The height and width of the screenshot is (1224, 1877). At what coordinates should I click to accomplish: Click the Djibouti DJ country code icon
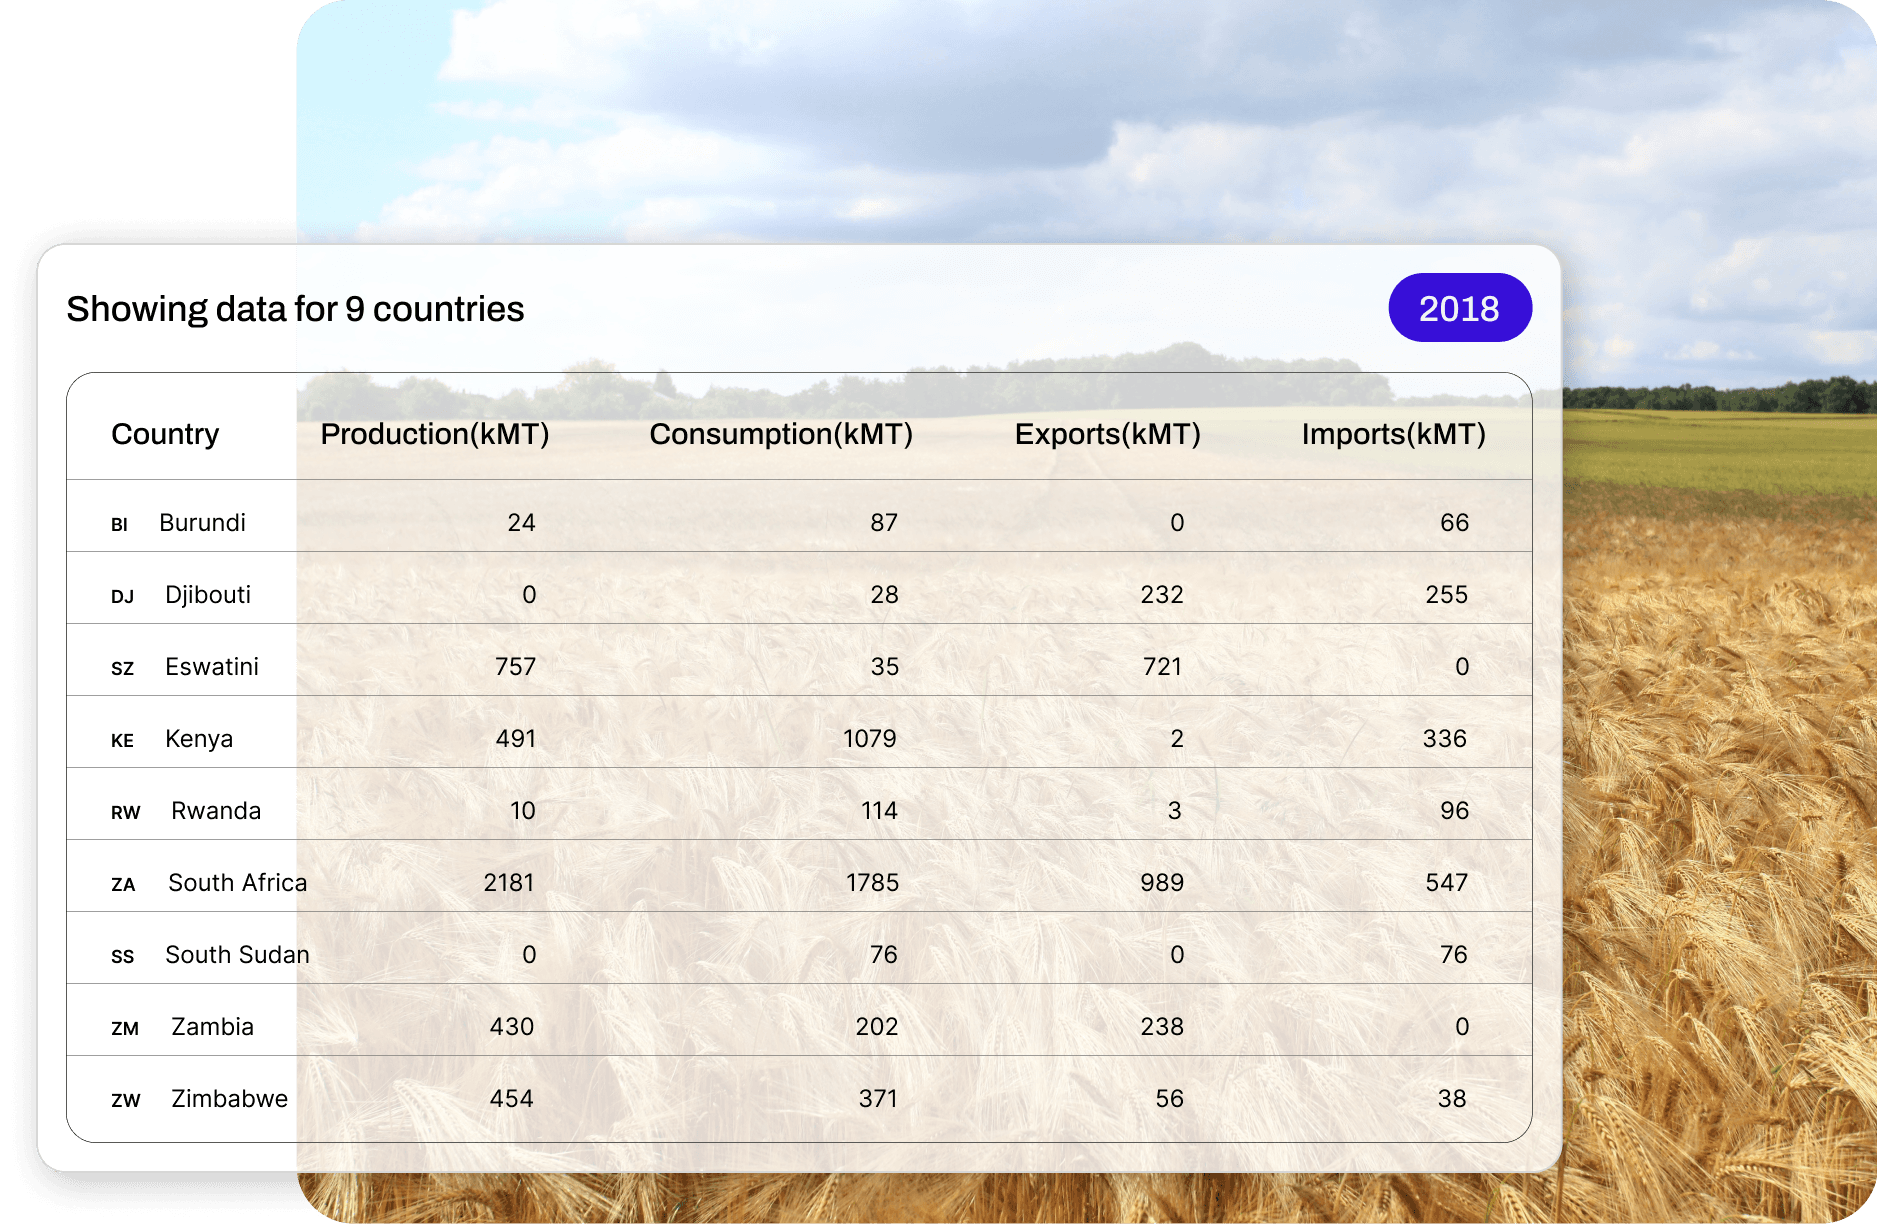point(122,597)
